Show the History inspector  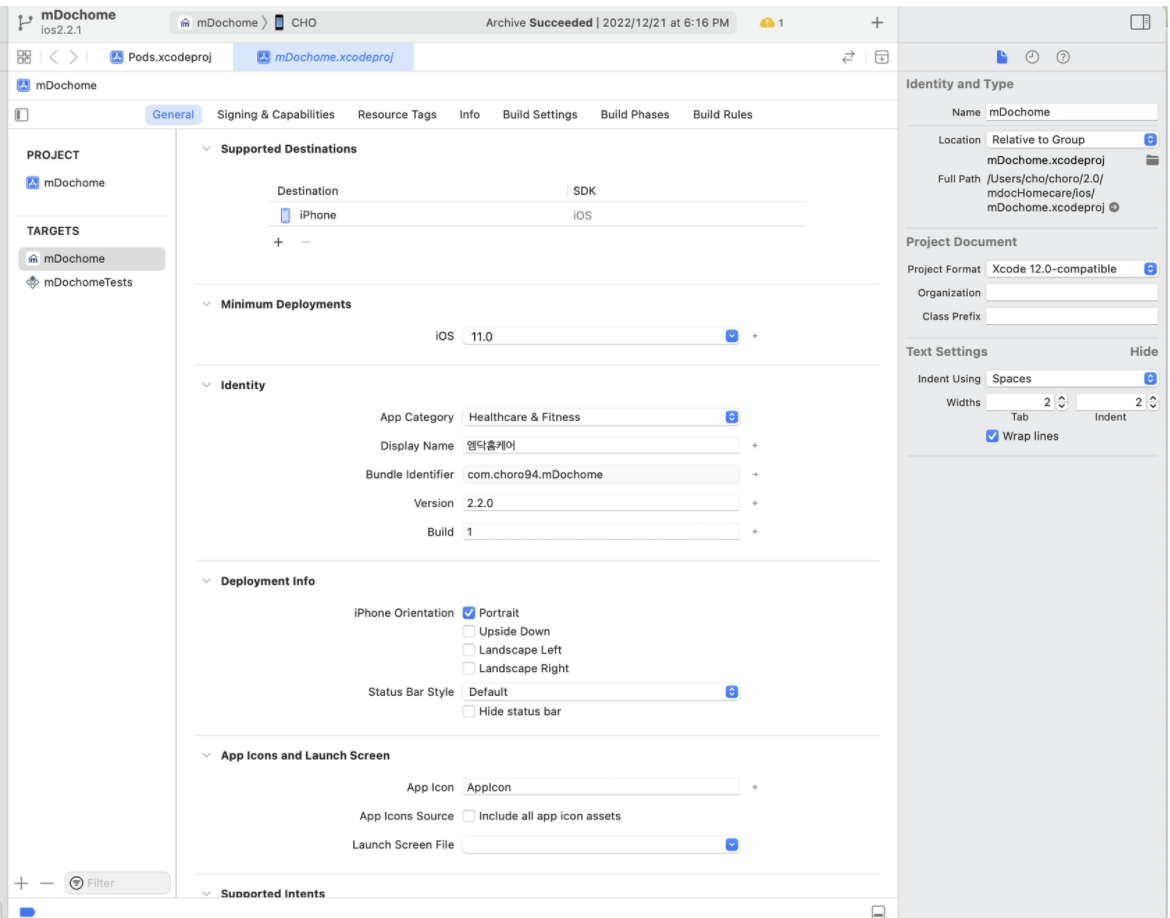coord(1032,57)
